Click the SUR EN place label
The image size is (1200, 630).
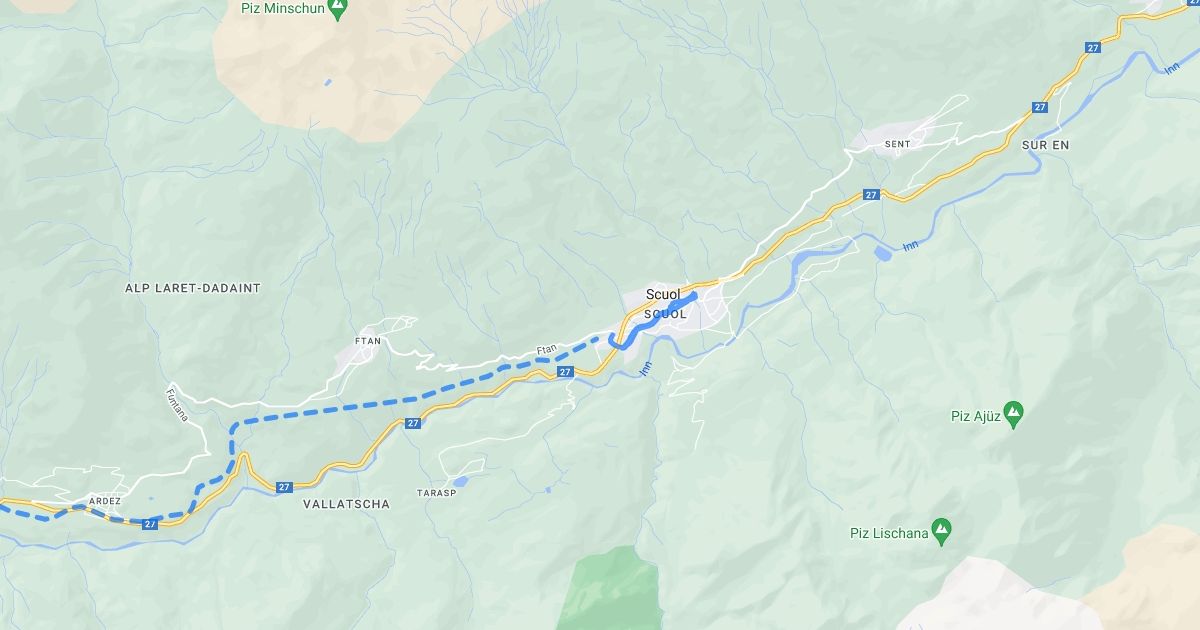(1046, 145)
